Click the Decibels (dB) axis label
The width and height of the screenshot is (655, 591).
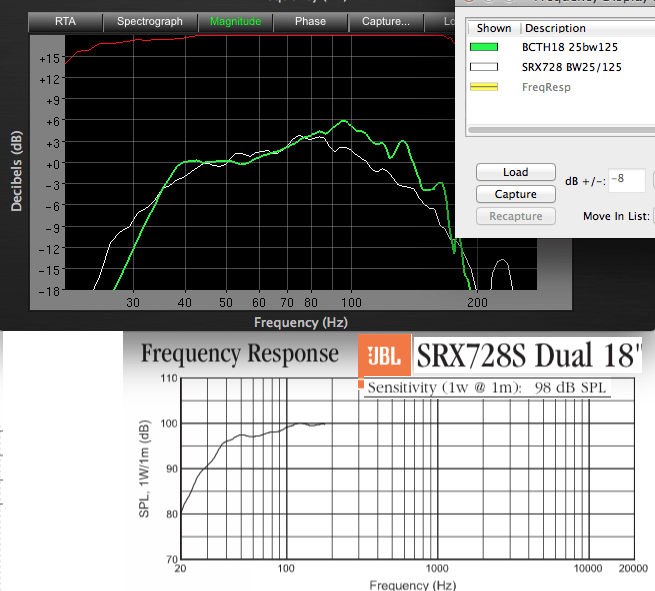tap(16, 171)
